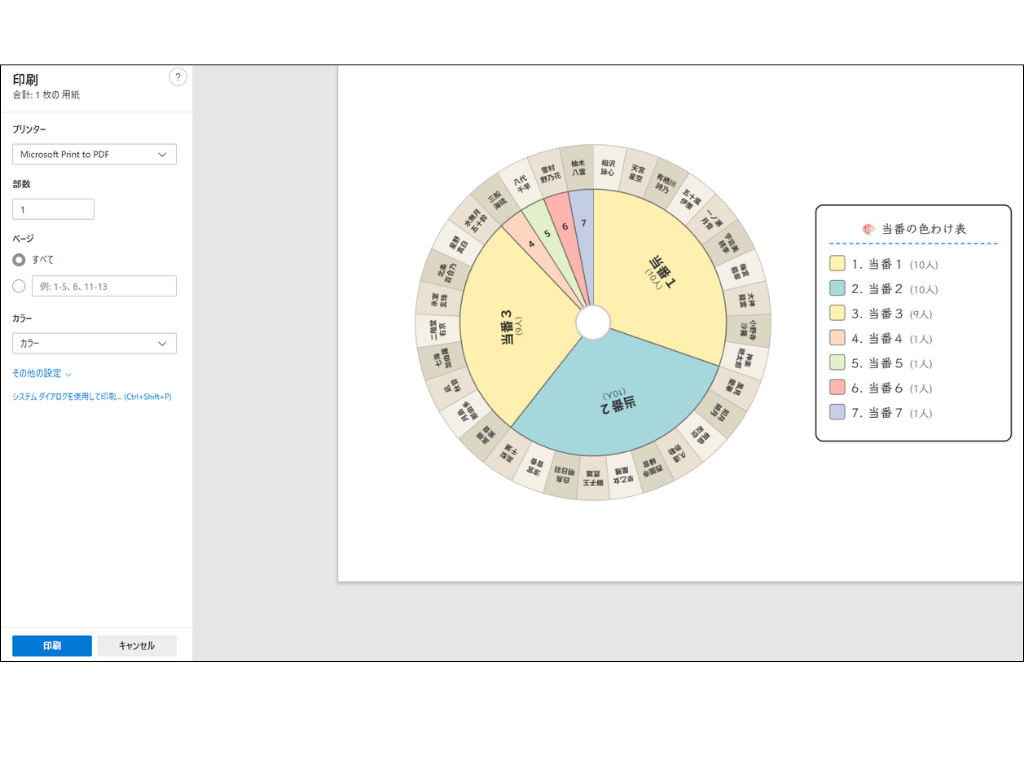This screenshot has width=1024, height=768.
Task: Click the 印刷 print button
Action: tap(52, 646)
